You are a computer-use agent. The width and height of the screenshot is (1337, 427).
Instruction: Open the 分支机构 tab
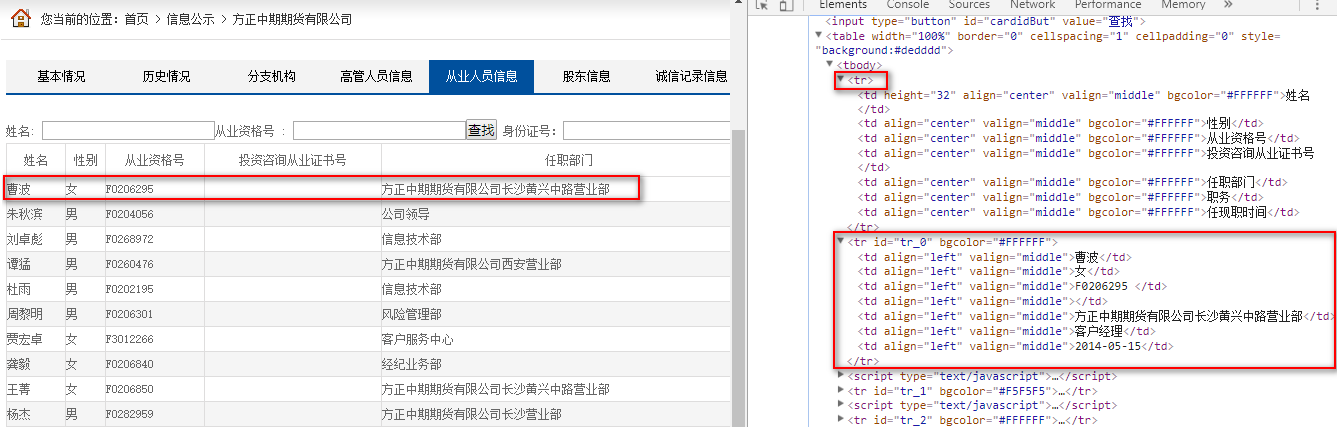click(x=272, y=77)
